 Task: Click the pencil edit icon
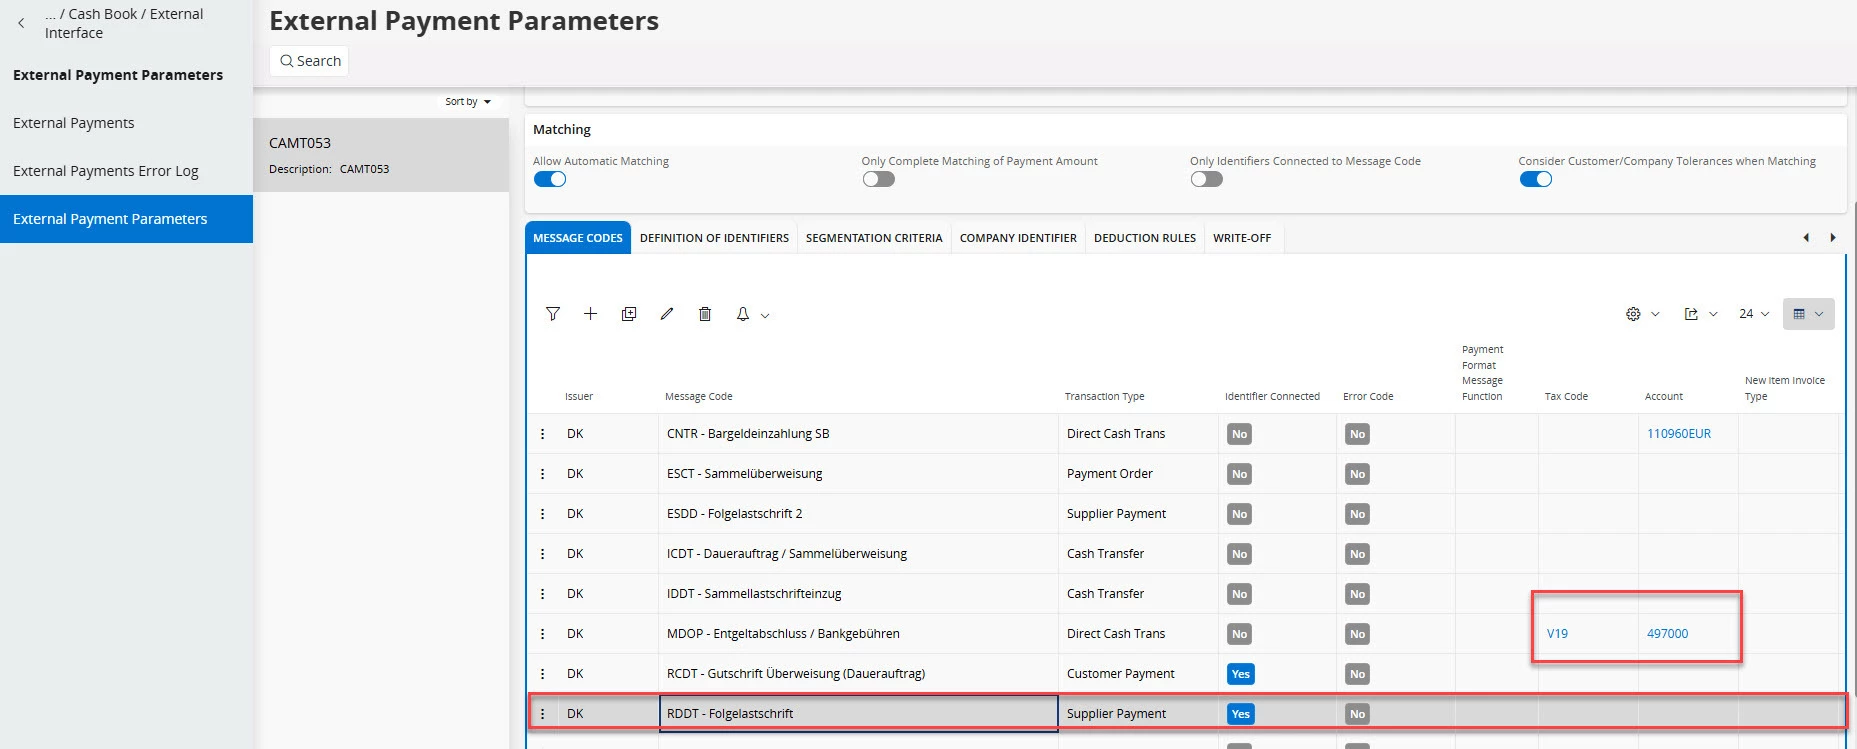coord(667,314)
